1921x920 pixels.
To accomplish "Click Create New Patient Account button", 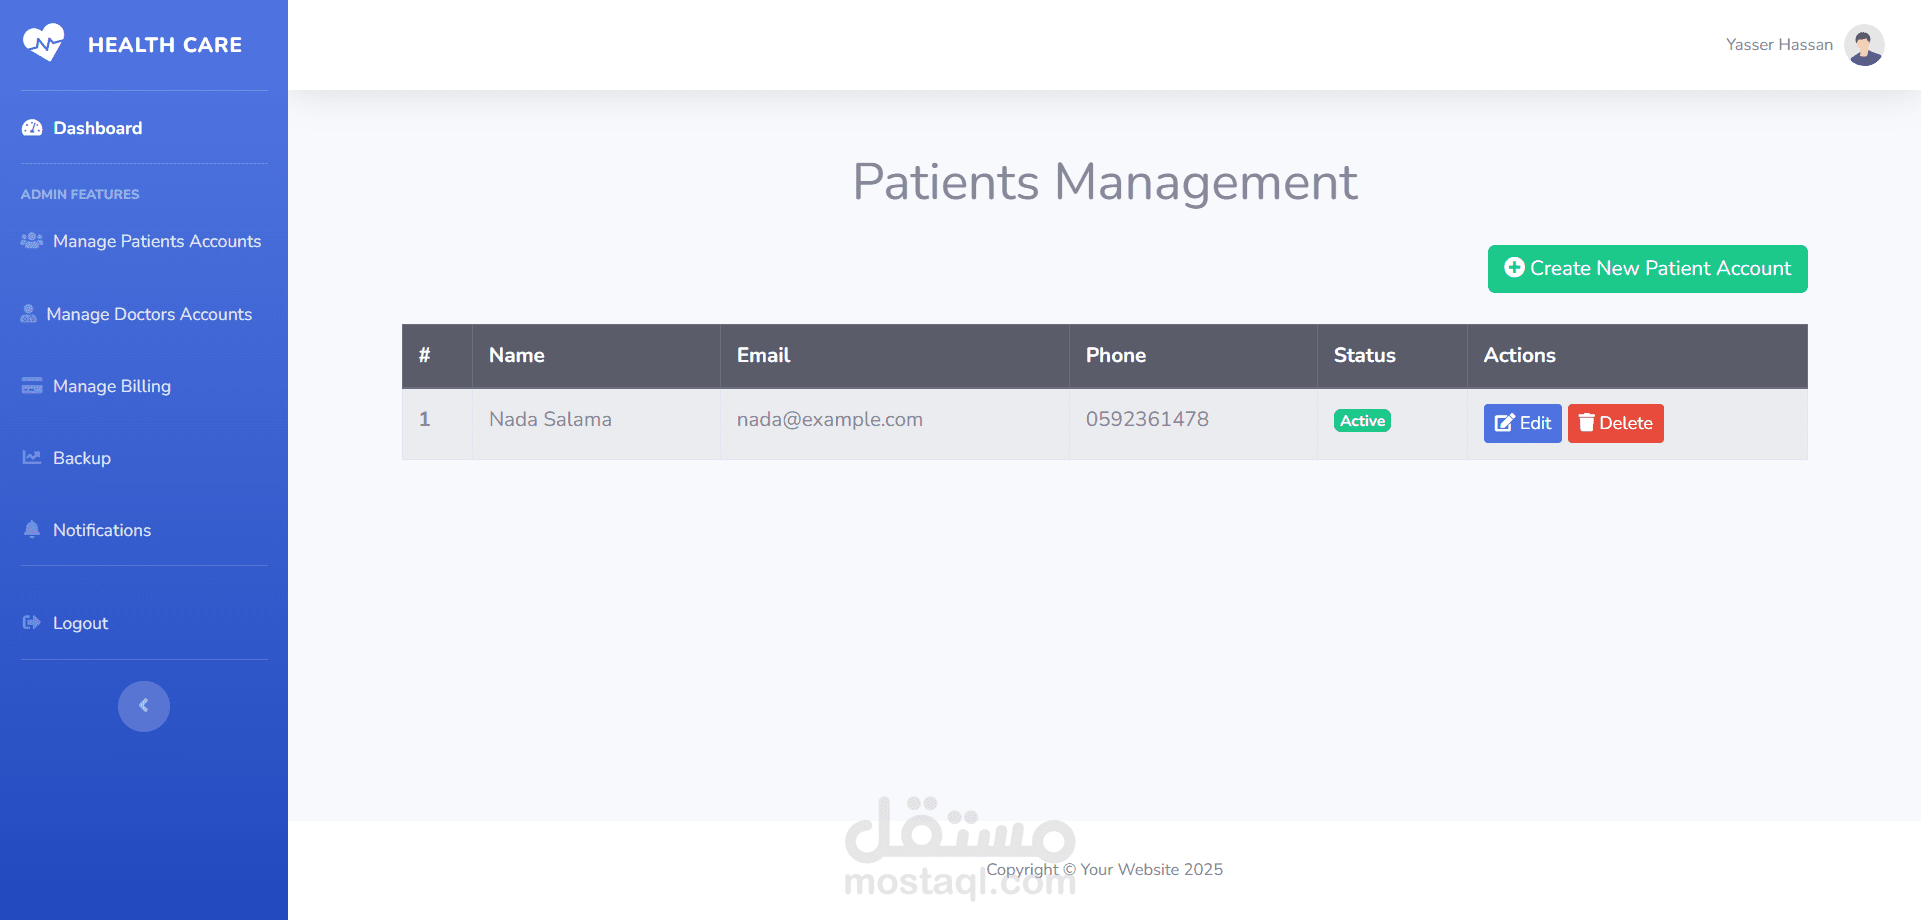I will (1647, 269).
